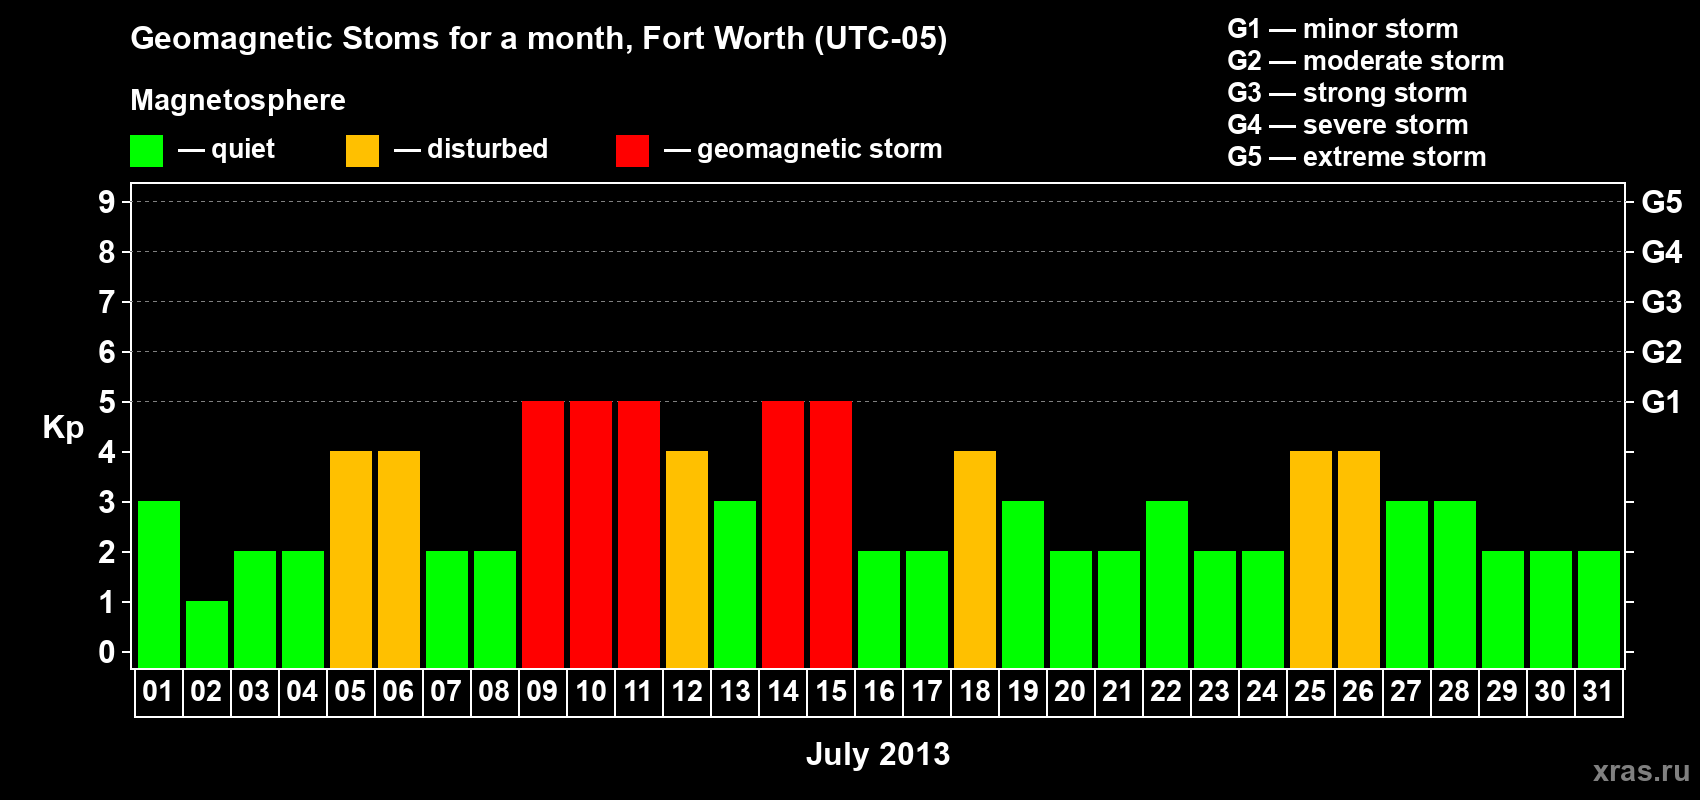Click the orange disturbed legend swatch
Image resolution: width=1700 pixels, height=800 pixels.
[x=363, y=151]
